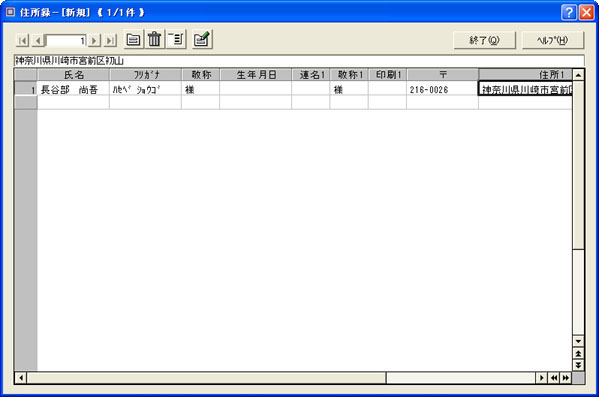Select the row 1 header cell
The image size is (599, 397).
[x=26, y=88]
